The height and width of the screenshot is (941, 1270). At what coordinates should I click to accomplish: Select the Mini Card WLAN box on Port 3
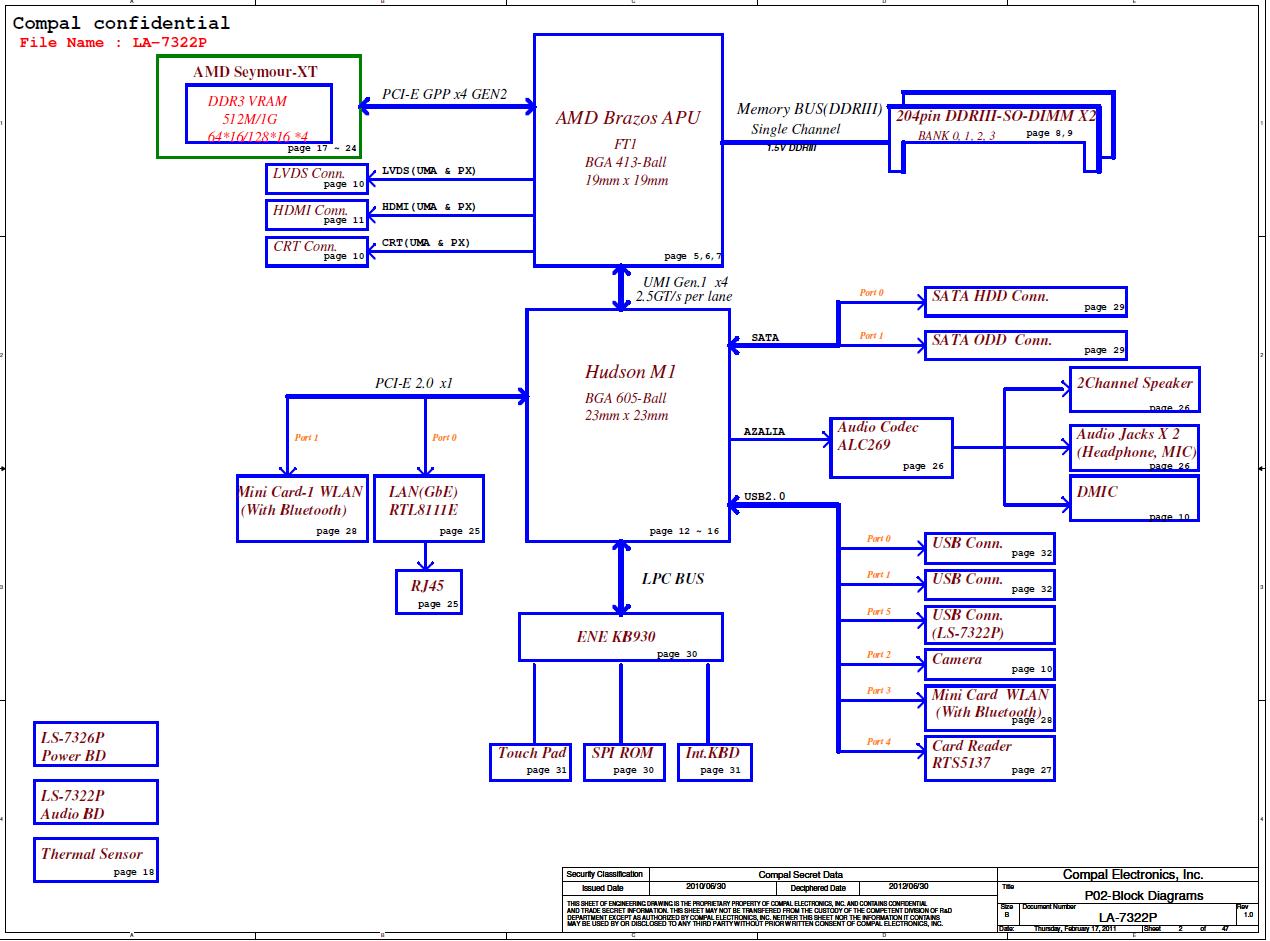[x=990, y=707]
